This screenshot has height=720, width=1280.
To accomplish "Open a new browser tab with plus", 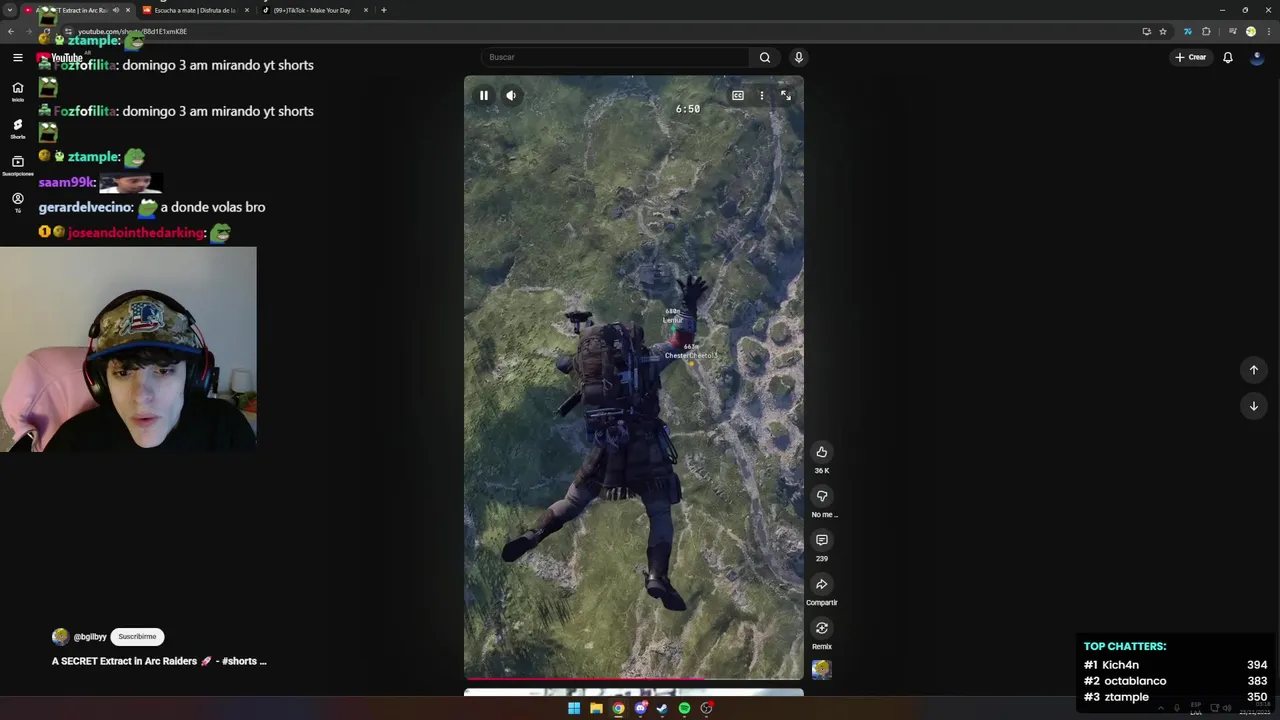I will pyautogui.click(x=384, y=10).
